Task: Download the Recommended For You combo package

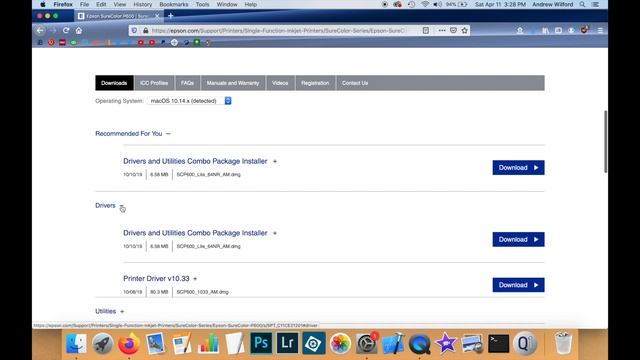Action: 518,168
